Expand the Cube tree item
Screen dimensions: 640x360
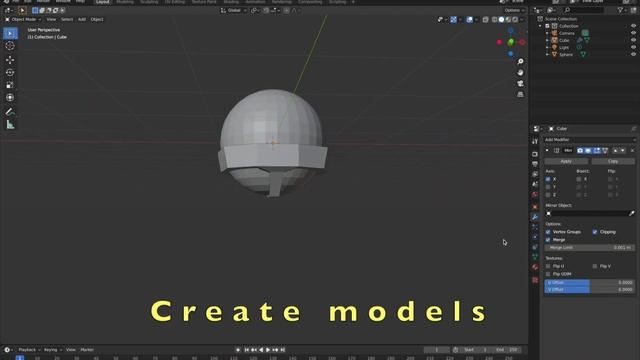click(x=547, y=40)
